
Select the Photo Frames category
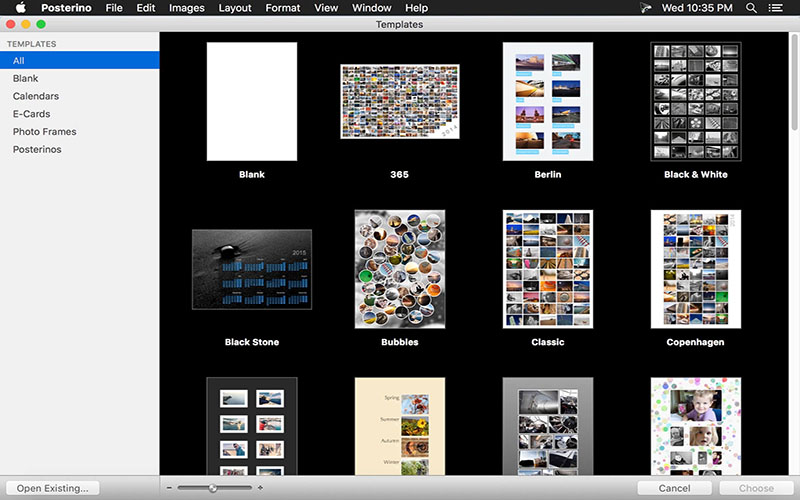tap(80, 132)
